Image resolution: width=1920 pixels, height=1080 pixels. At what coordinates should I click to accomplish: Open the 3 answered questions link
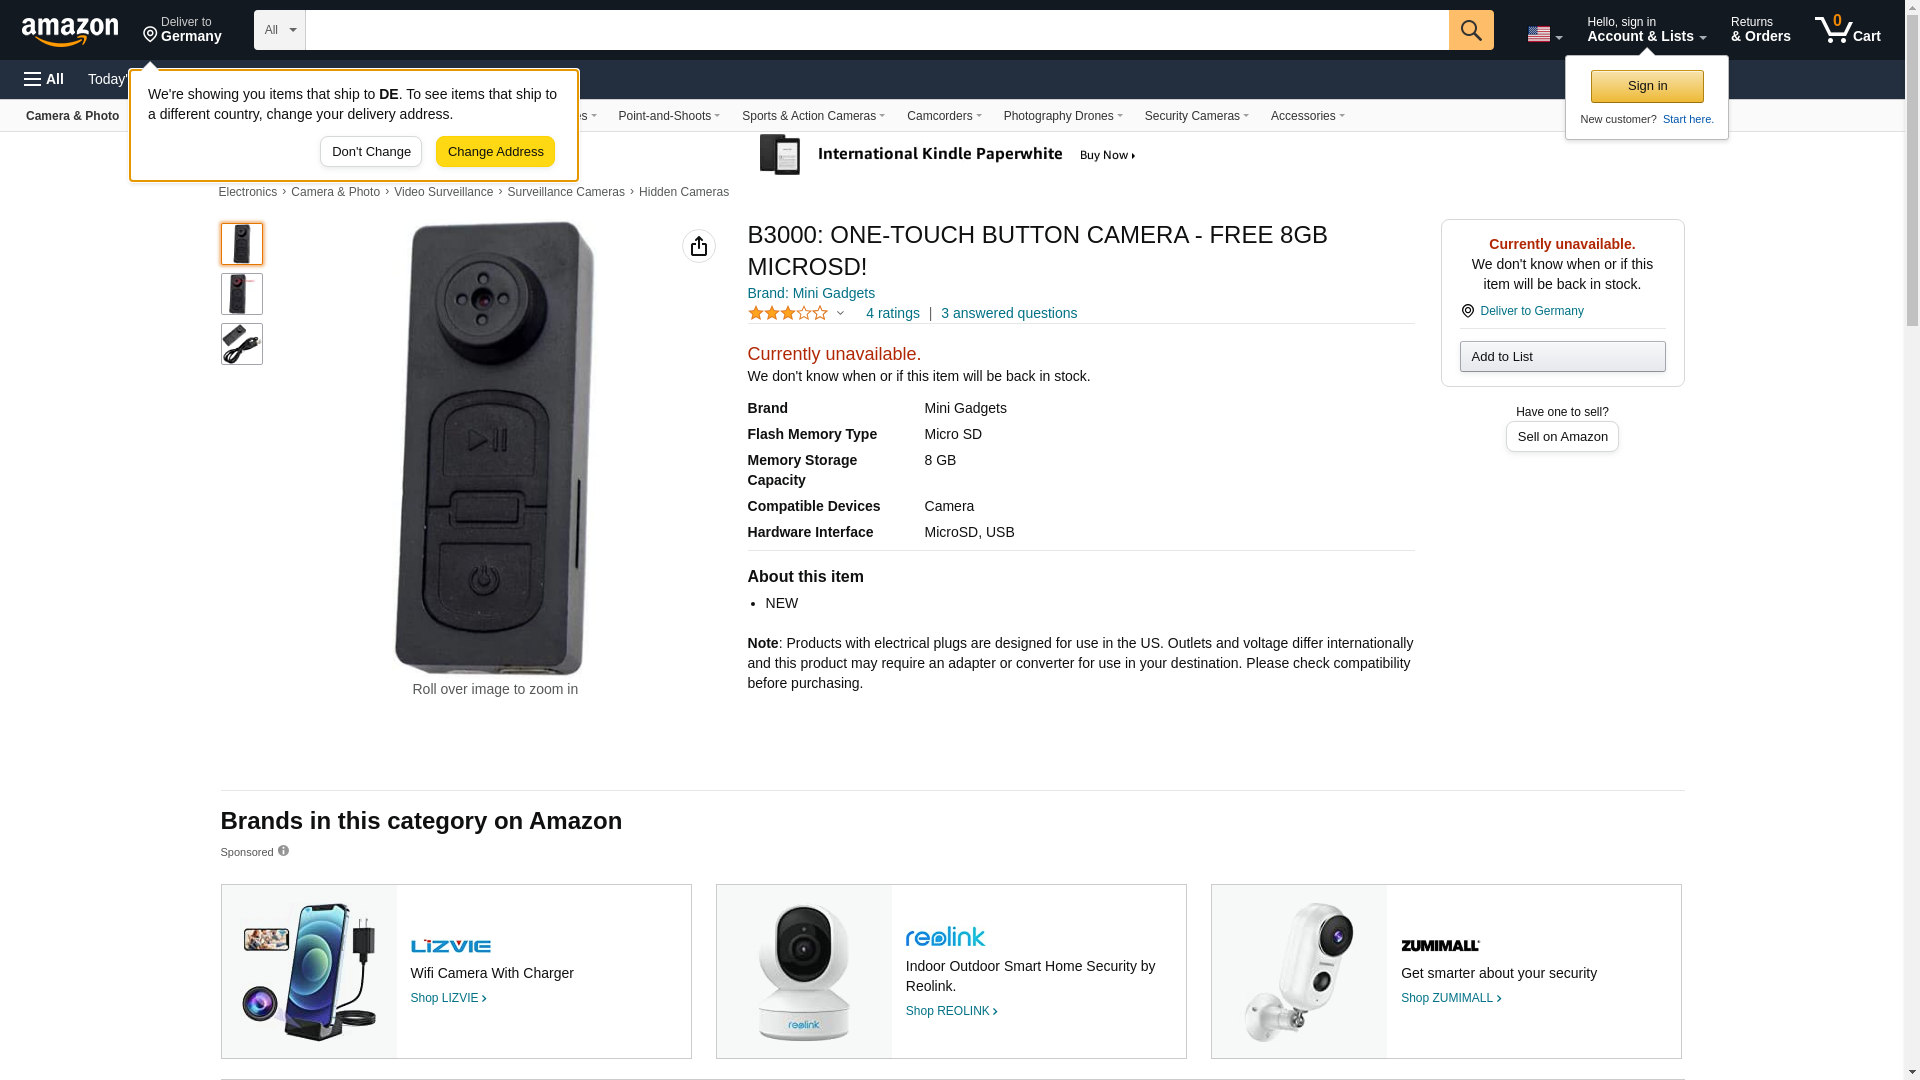pos(1008,313)
